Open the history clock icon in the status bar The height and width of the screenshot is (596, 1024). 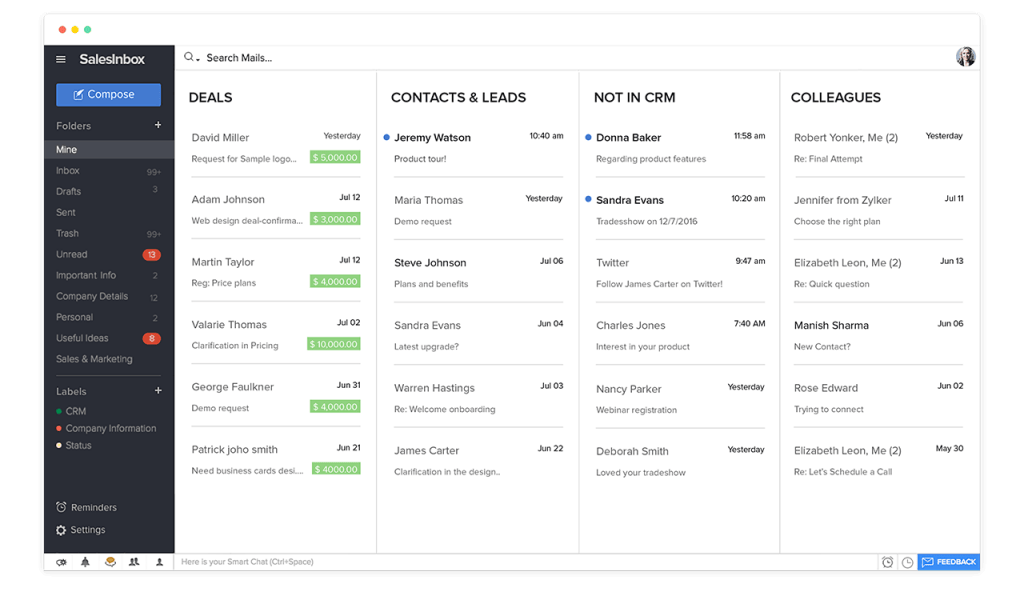click(908, 562)
